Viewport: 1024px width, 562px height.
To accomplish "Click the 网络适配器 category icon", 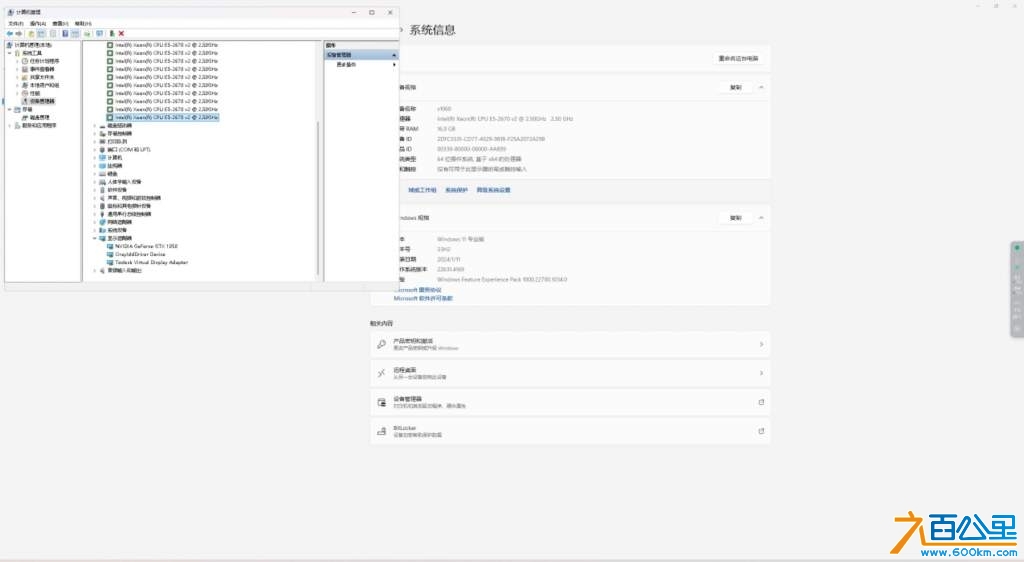I will (x=103, y=222).
